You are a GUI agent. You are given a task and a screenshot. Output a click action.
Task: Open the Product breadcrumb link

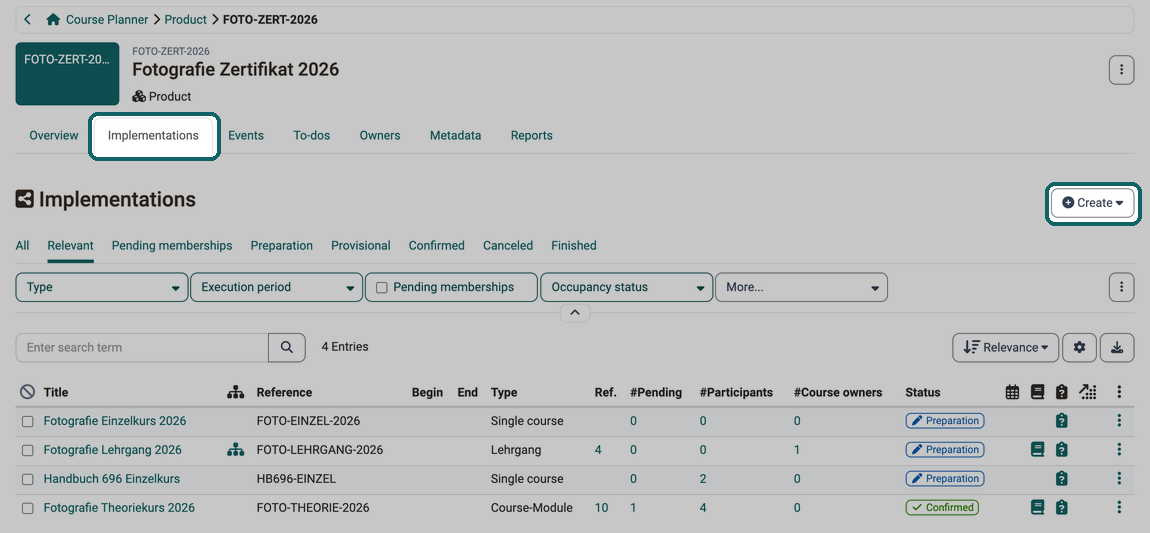(186, 20)
